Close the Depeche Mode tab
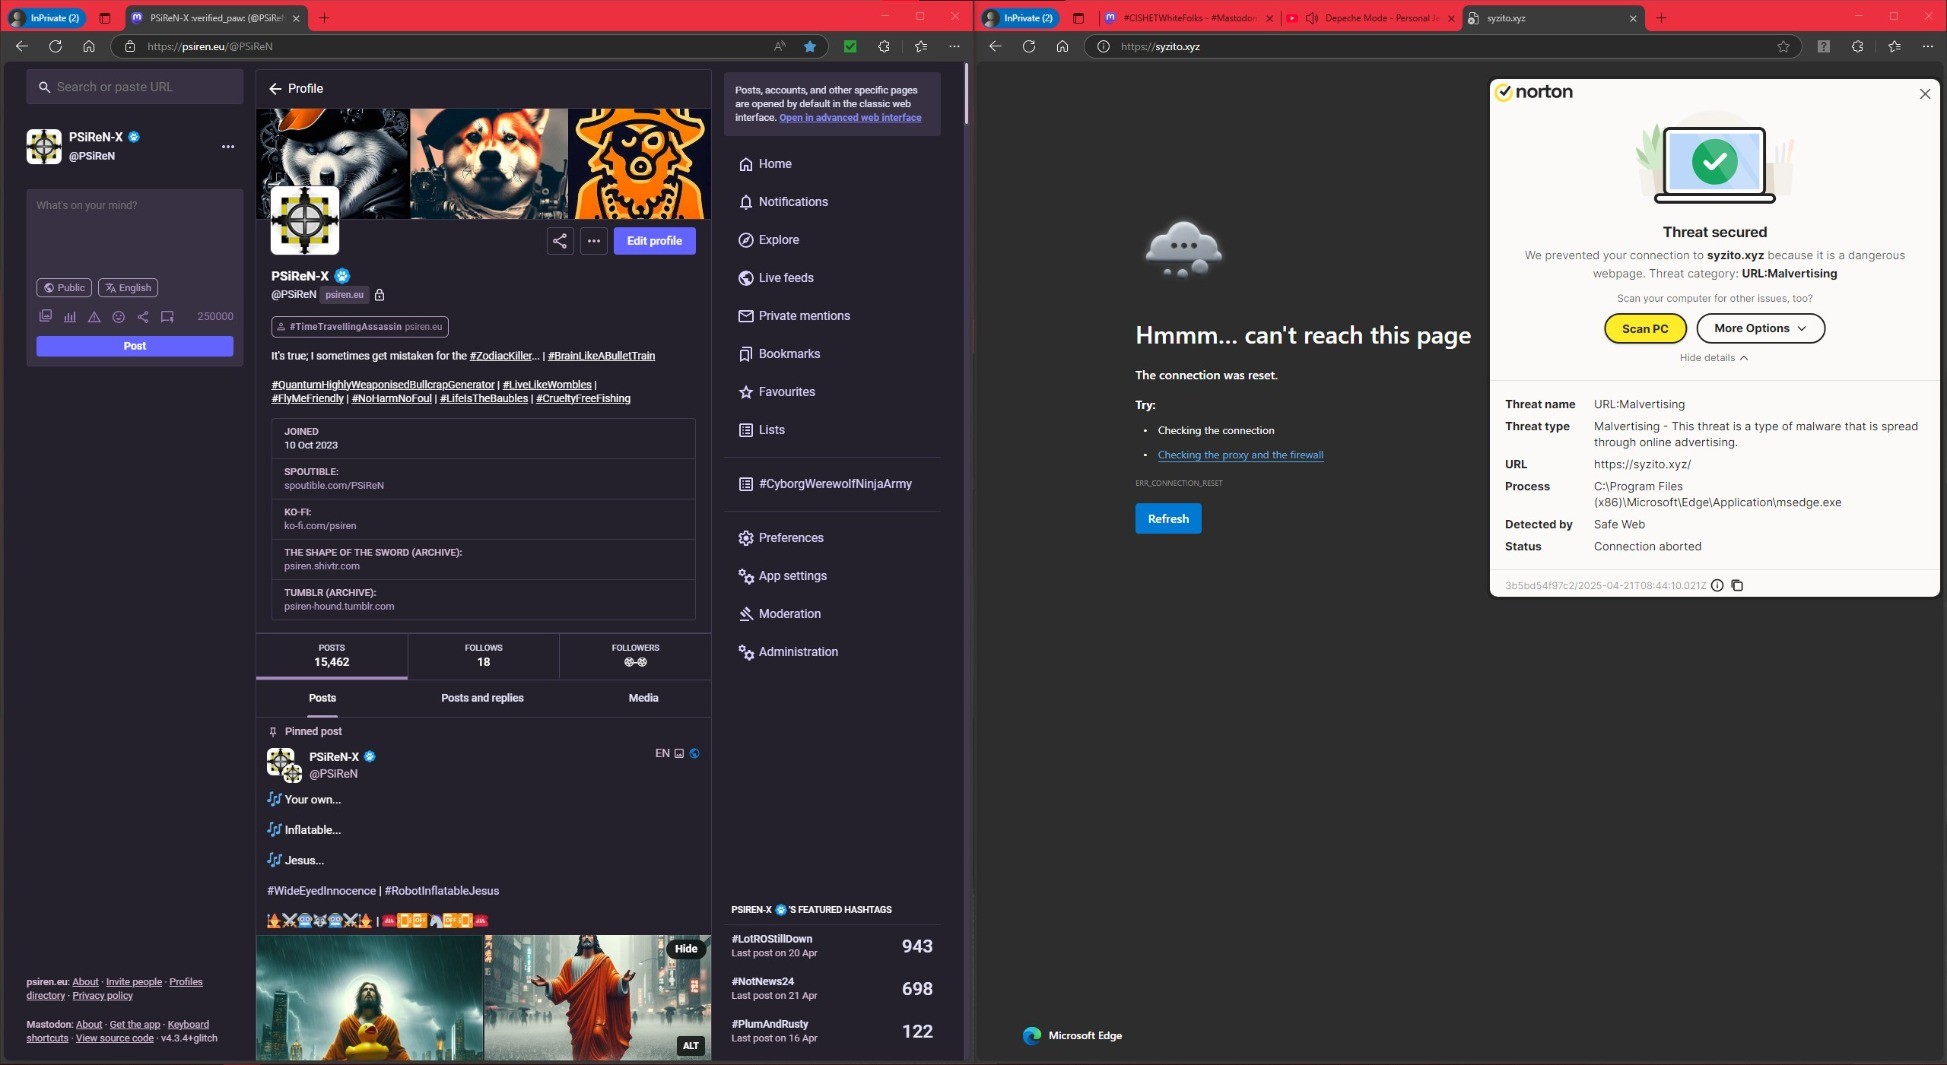Image resolution: width=1947 pixels, height=1065 pixels. click(1451, 18)
